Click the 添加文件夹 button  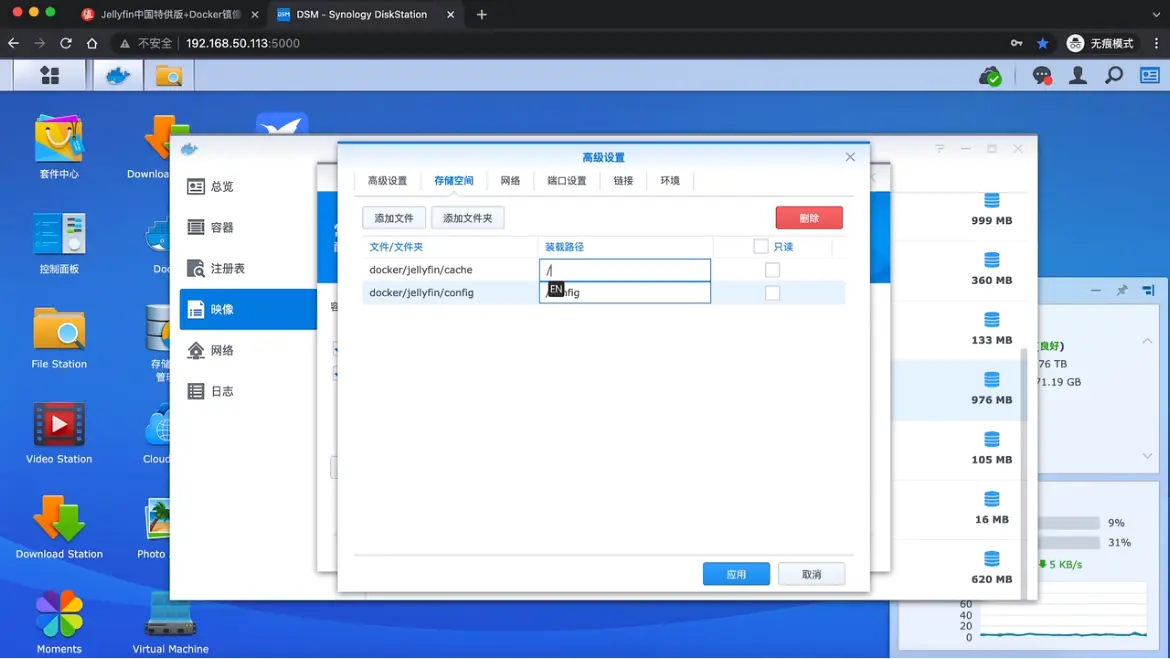[467, 218]
